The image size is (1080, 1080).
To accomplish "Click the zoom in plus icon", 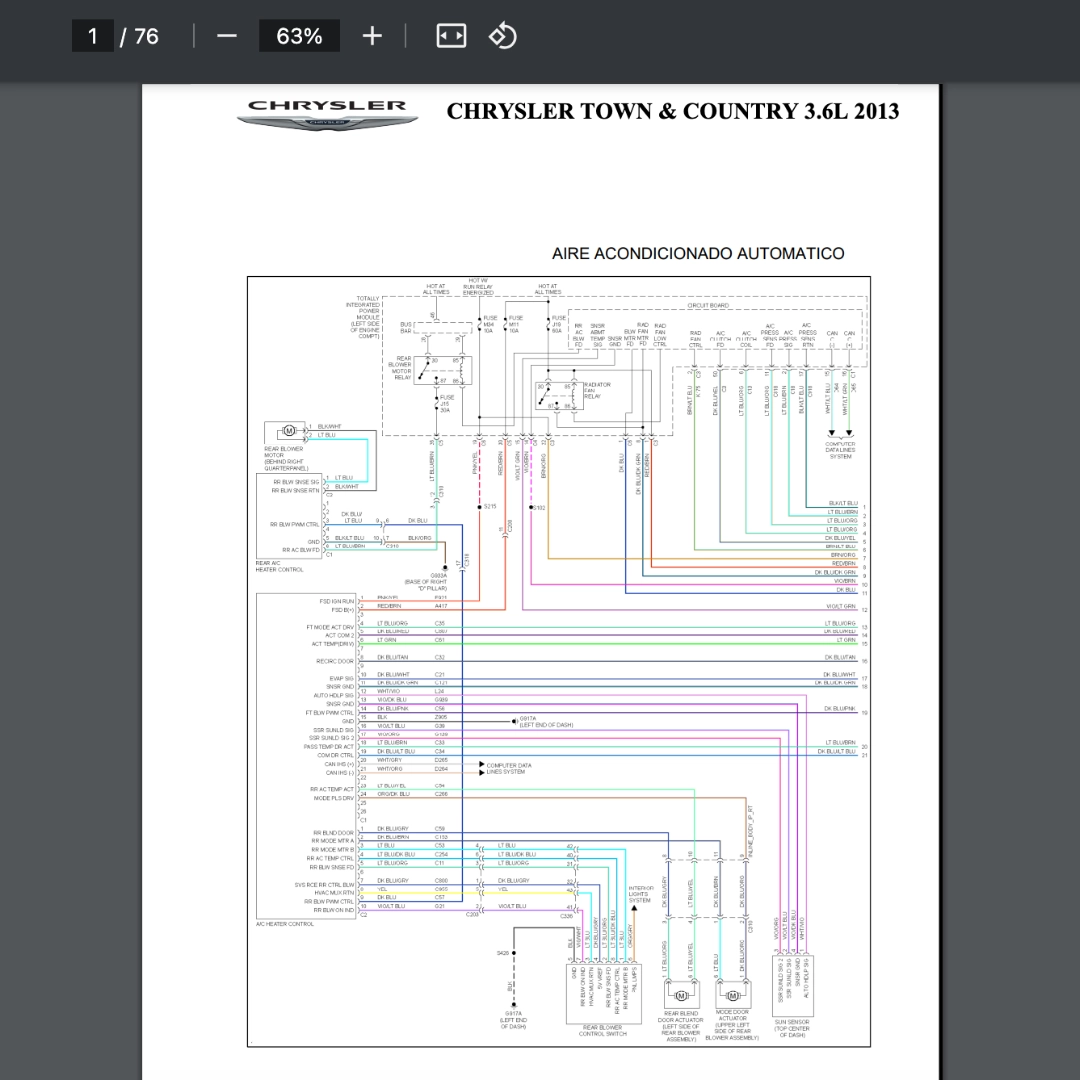I will pos(372,36).
